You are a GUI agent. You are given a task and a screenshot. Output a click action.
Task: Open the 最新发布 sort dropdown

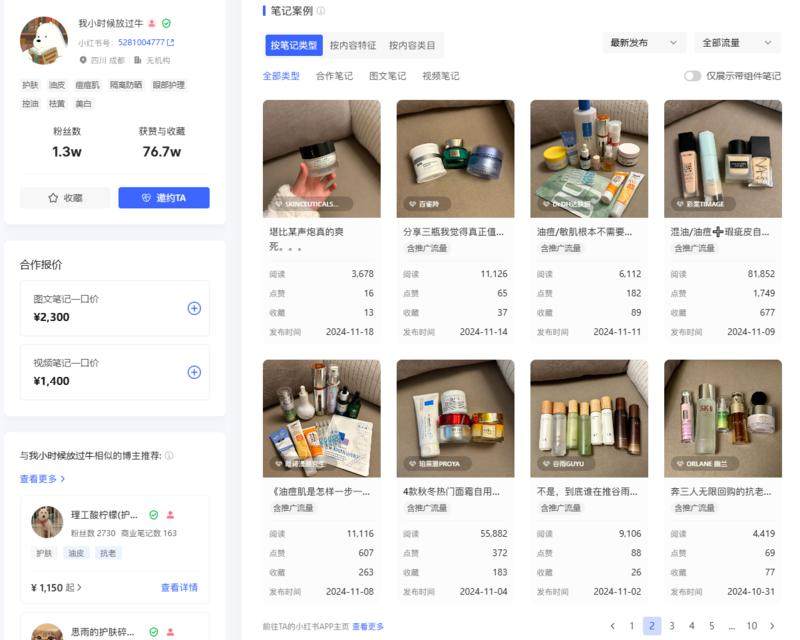click(644, 43)
